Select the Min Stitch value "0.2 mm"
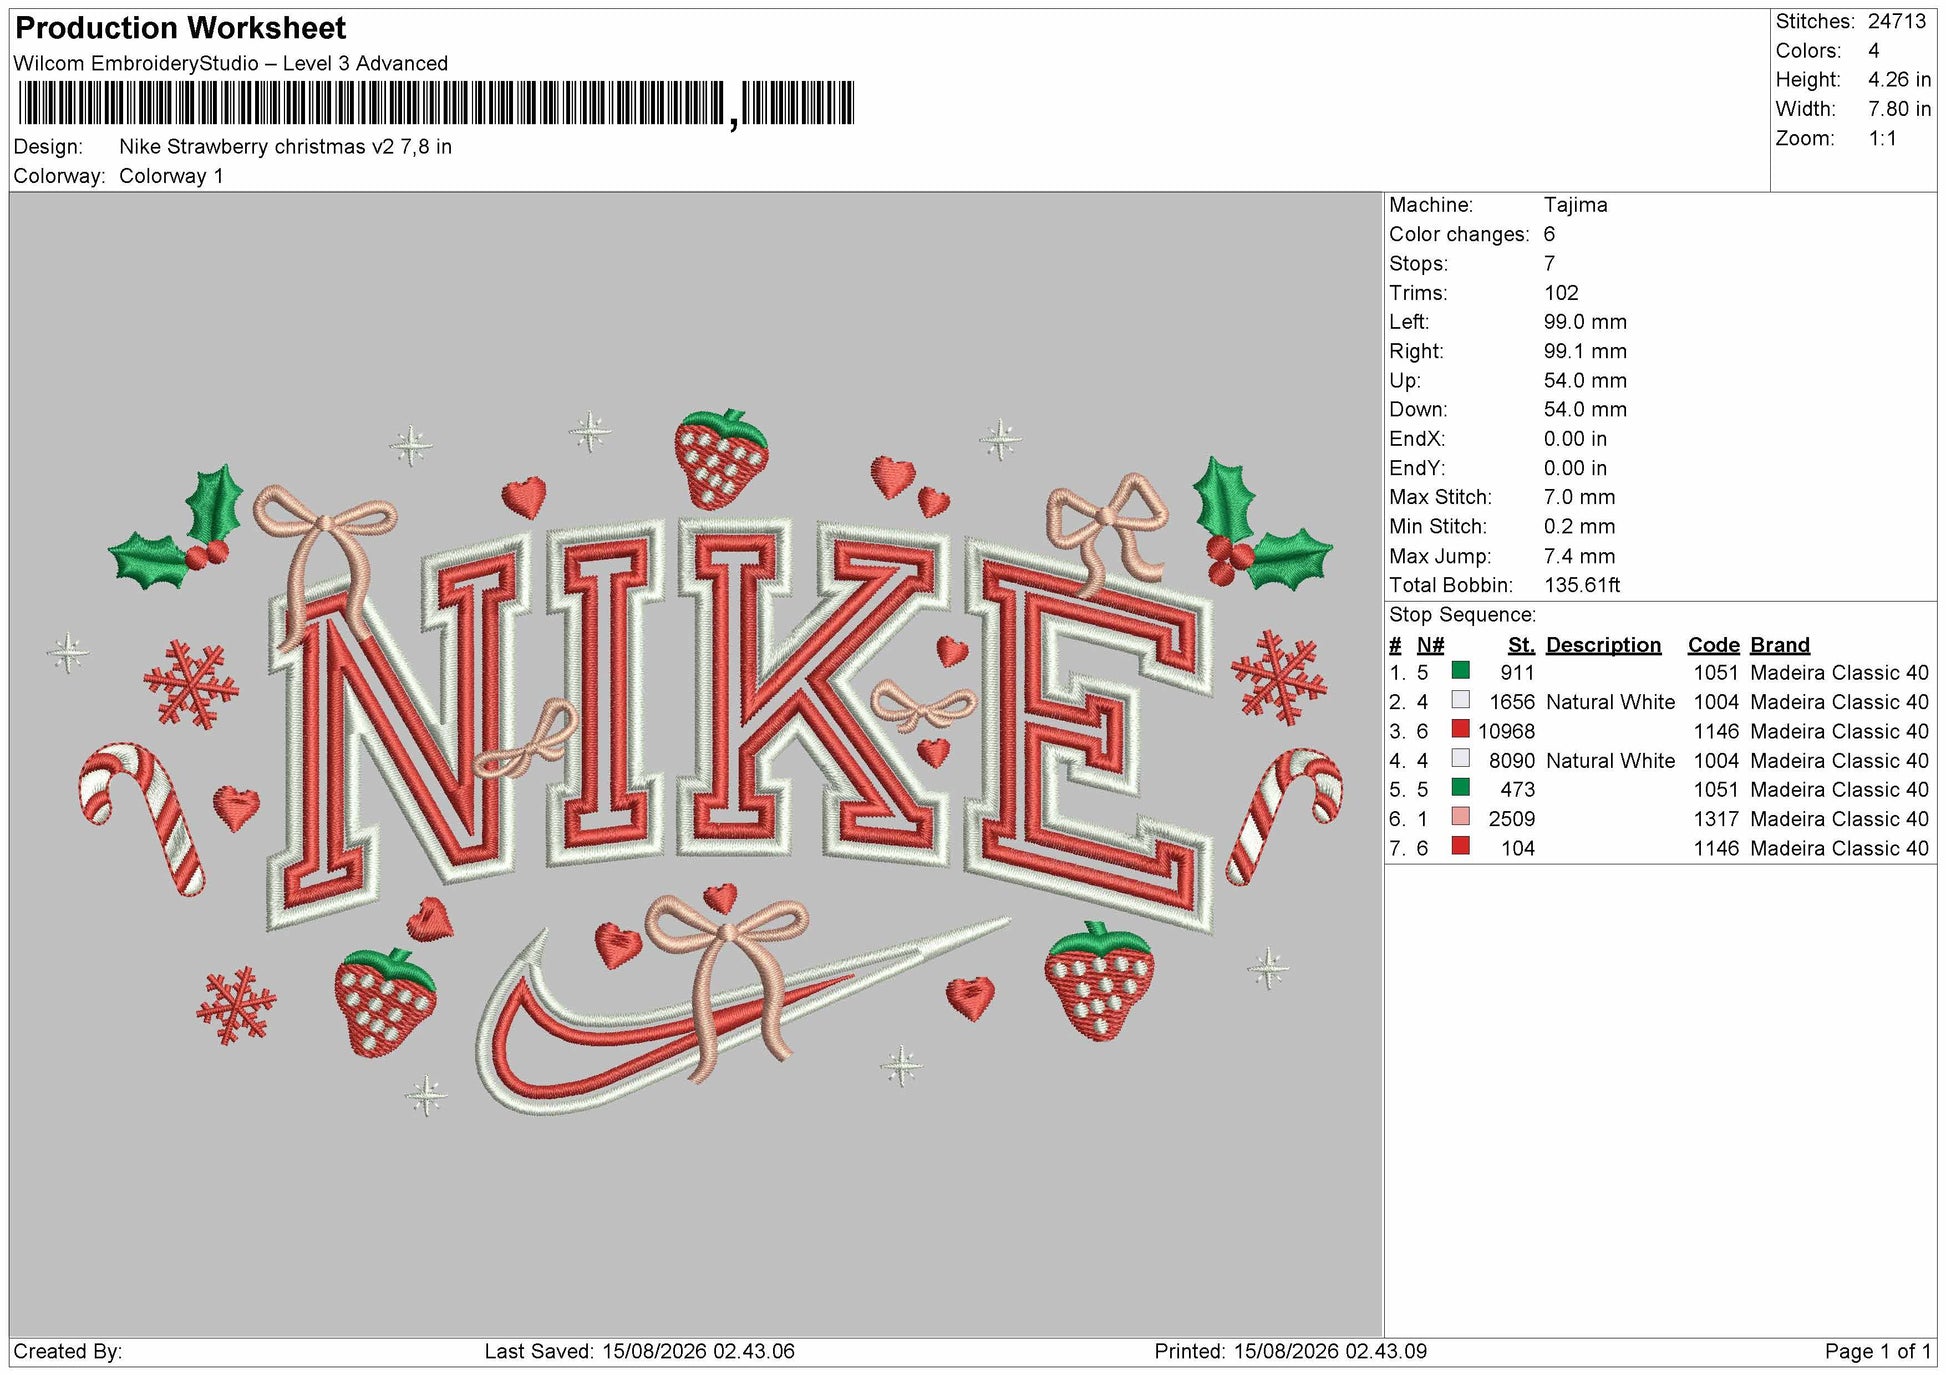The width and height of the screenshot is (1946, 1375). [x=1579, y=526]
